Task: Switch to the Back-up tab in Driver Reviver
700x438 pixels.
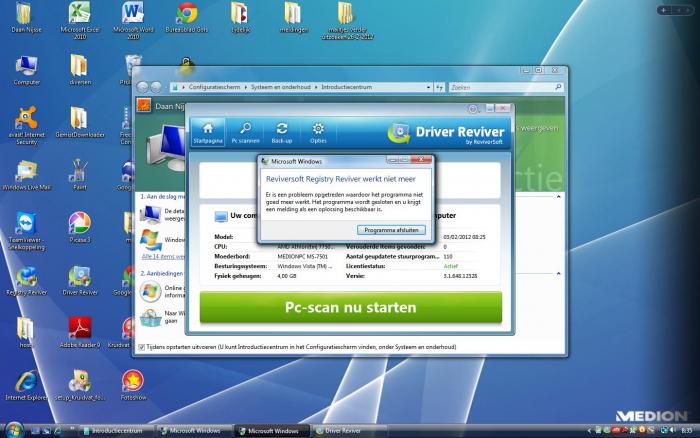Action: pyautogui.click(x=282, y=133)
